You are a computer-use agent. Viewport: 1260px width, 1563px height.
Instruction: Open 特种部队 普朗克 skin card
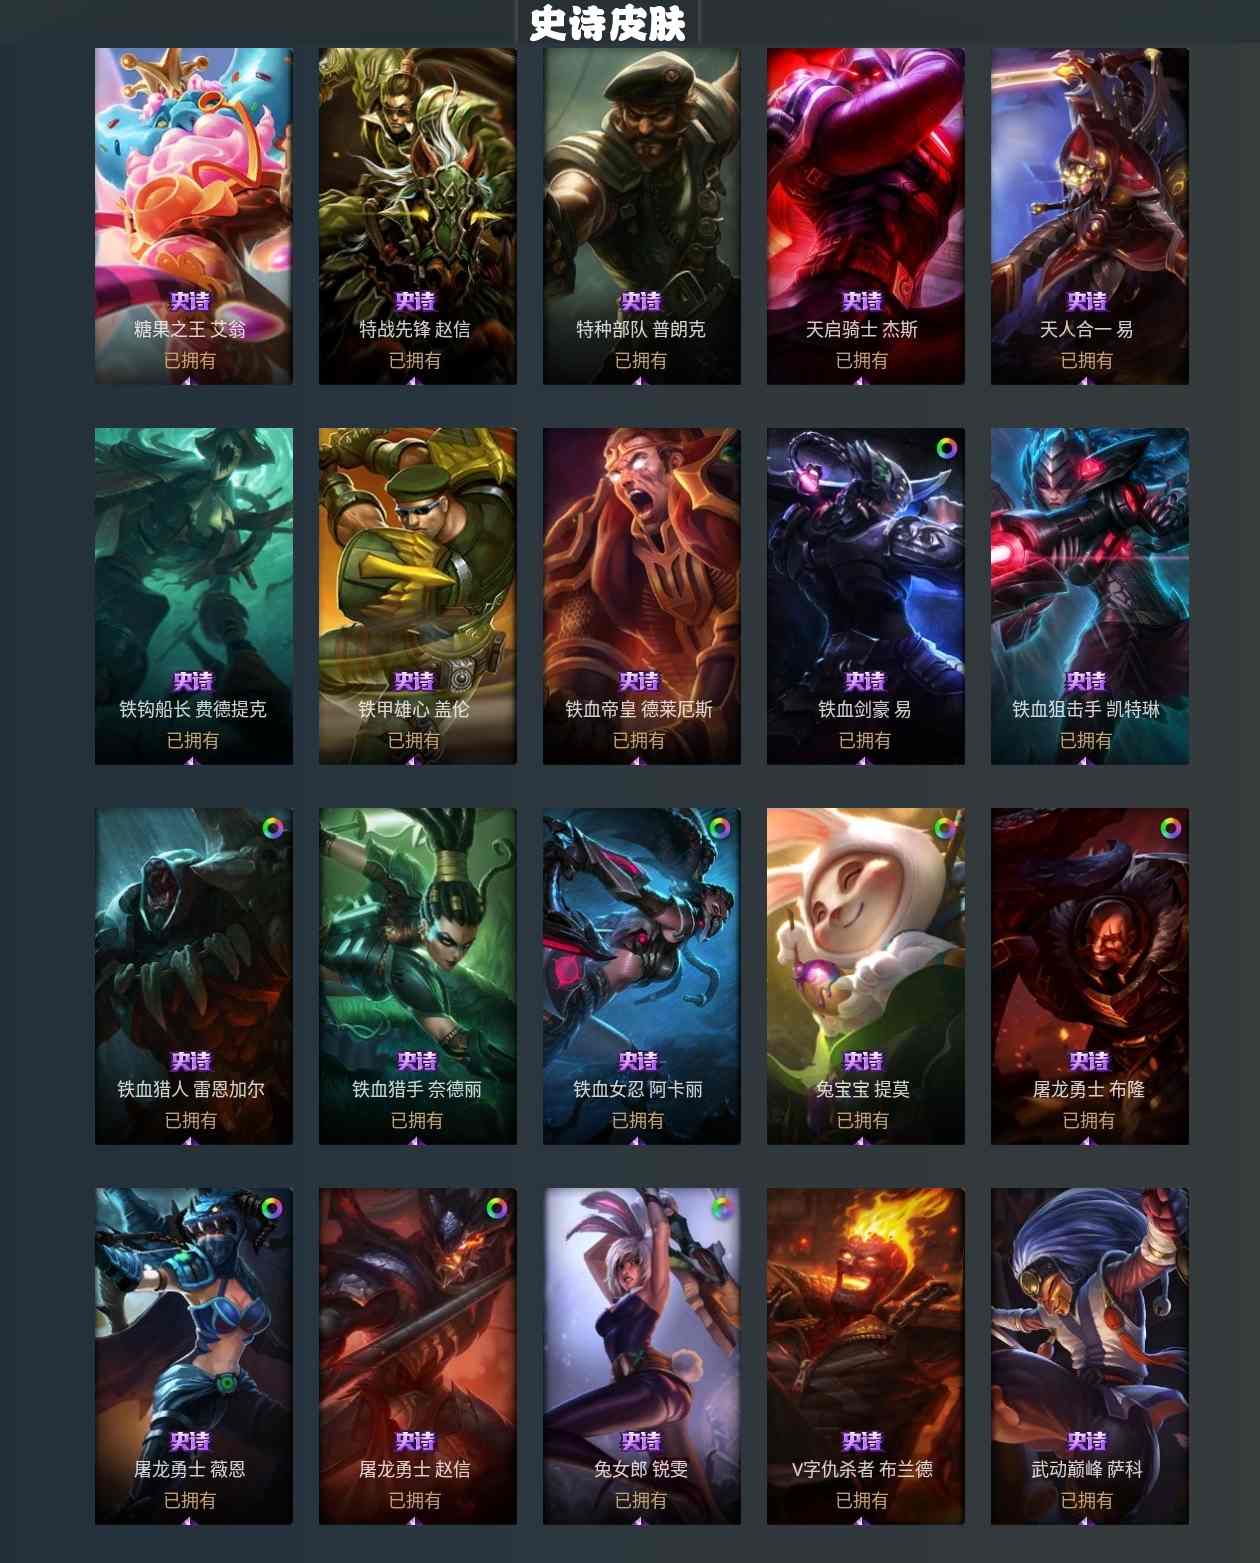642,216
